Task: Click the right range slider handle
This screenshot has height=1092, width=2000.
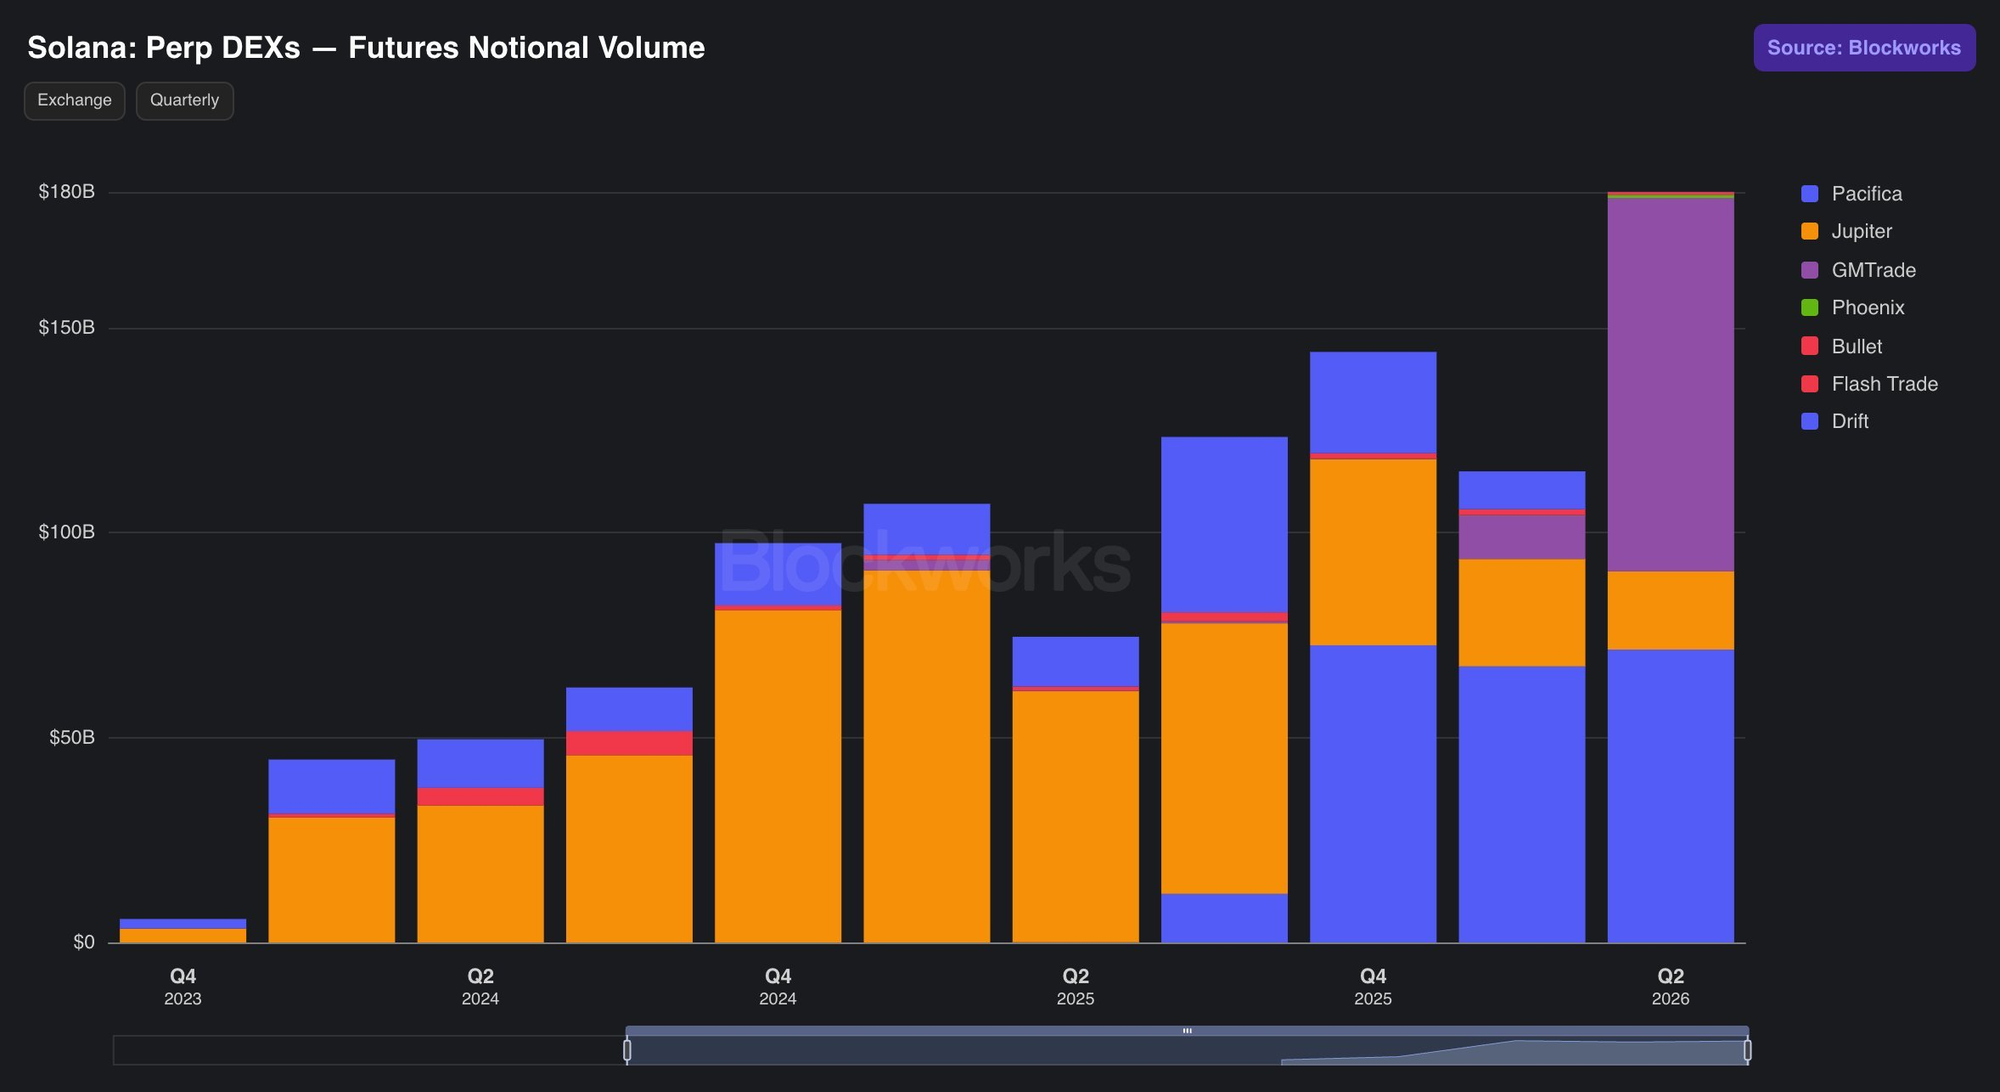Action: click(x=1747, y=1050)
